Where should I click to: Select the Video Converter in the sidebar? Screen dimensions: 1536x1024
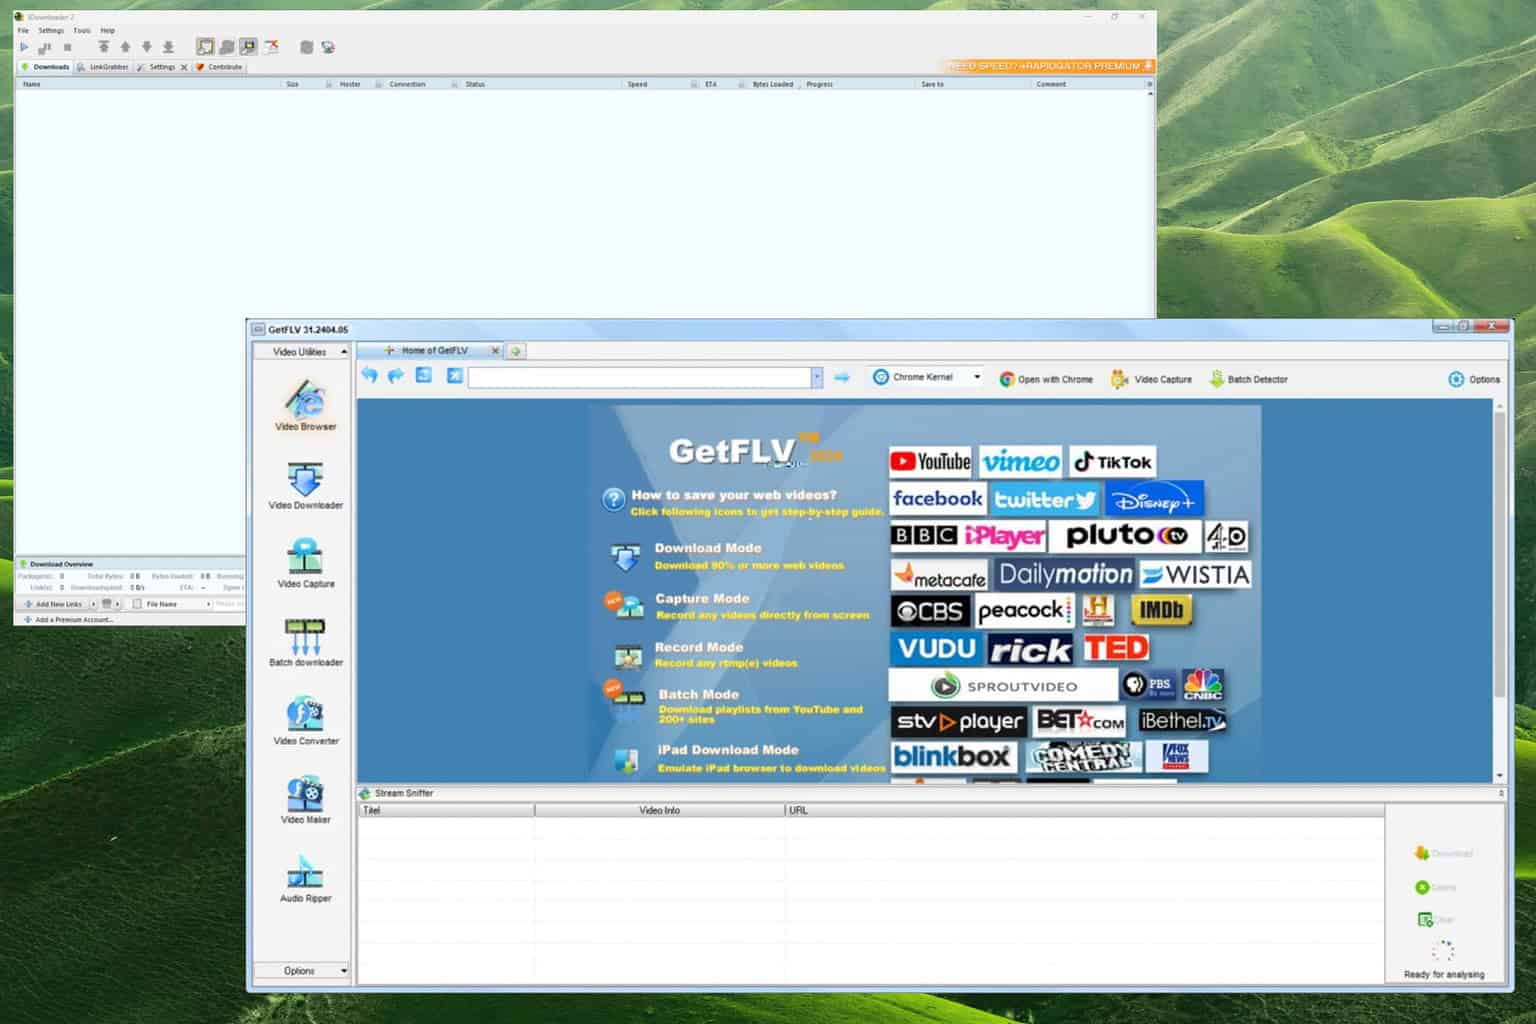click(304, 718)
